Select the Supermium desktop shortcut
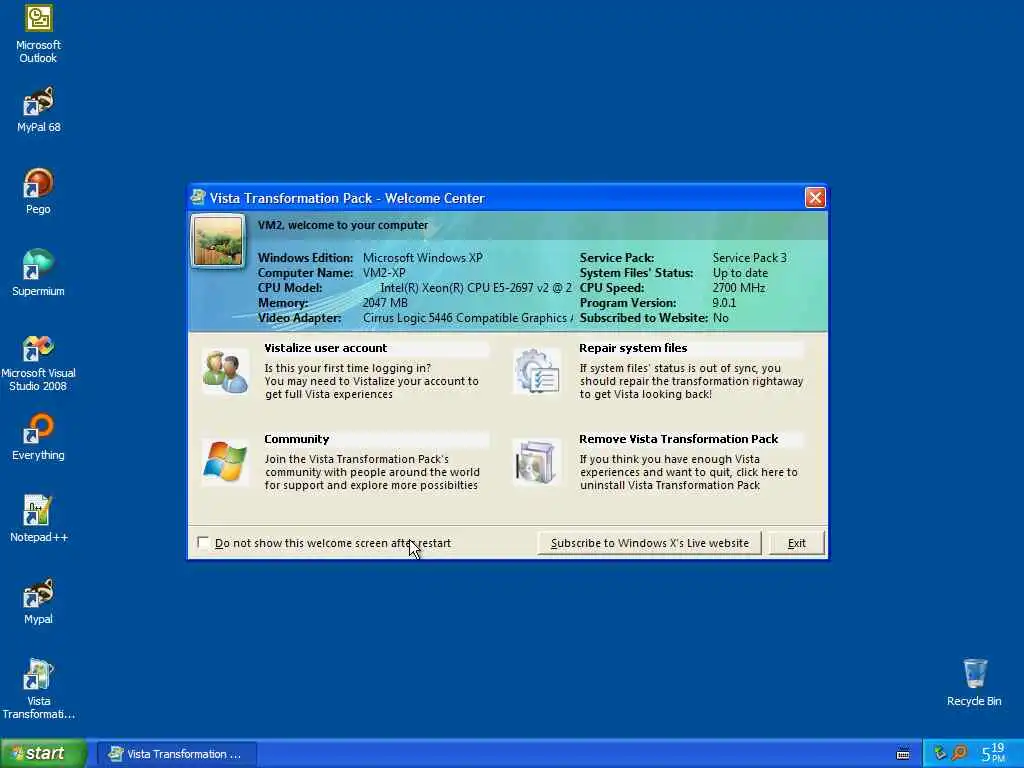 pyautogui.click(x=38, y=274)
